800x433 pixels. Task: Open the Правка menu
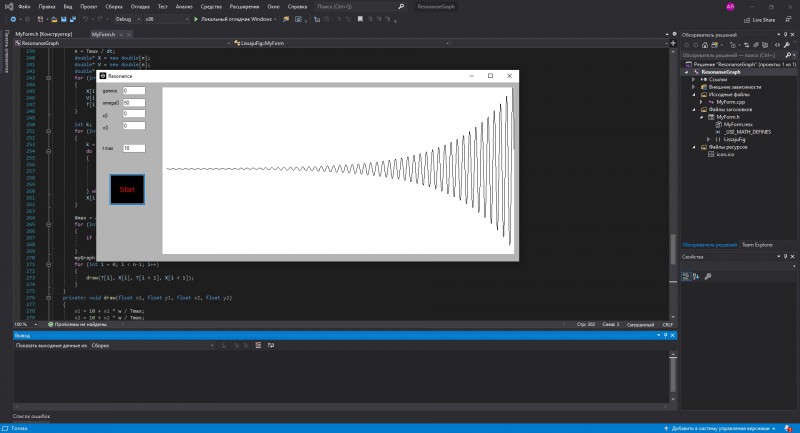(47, 7)
